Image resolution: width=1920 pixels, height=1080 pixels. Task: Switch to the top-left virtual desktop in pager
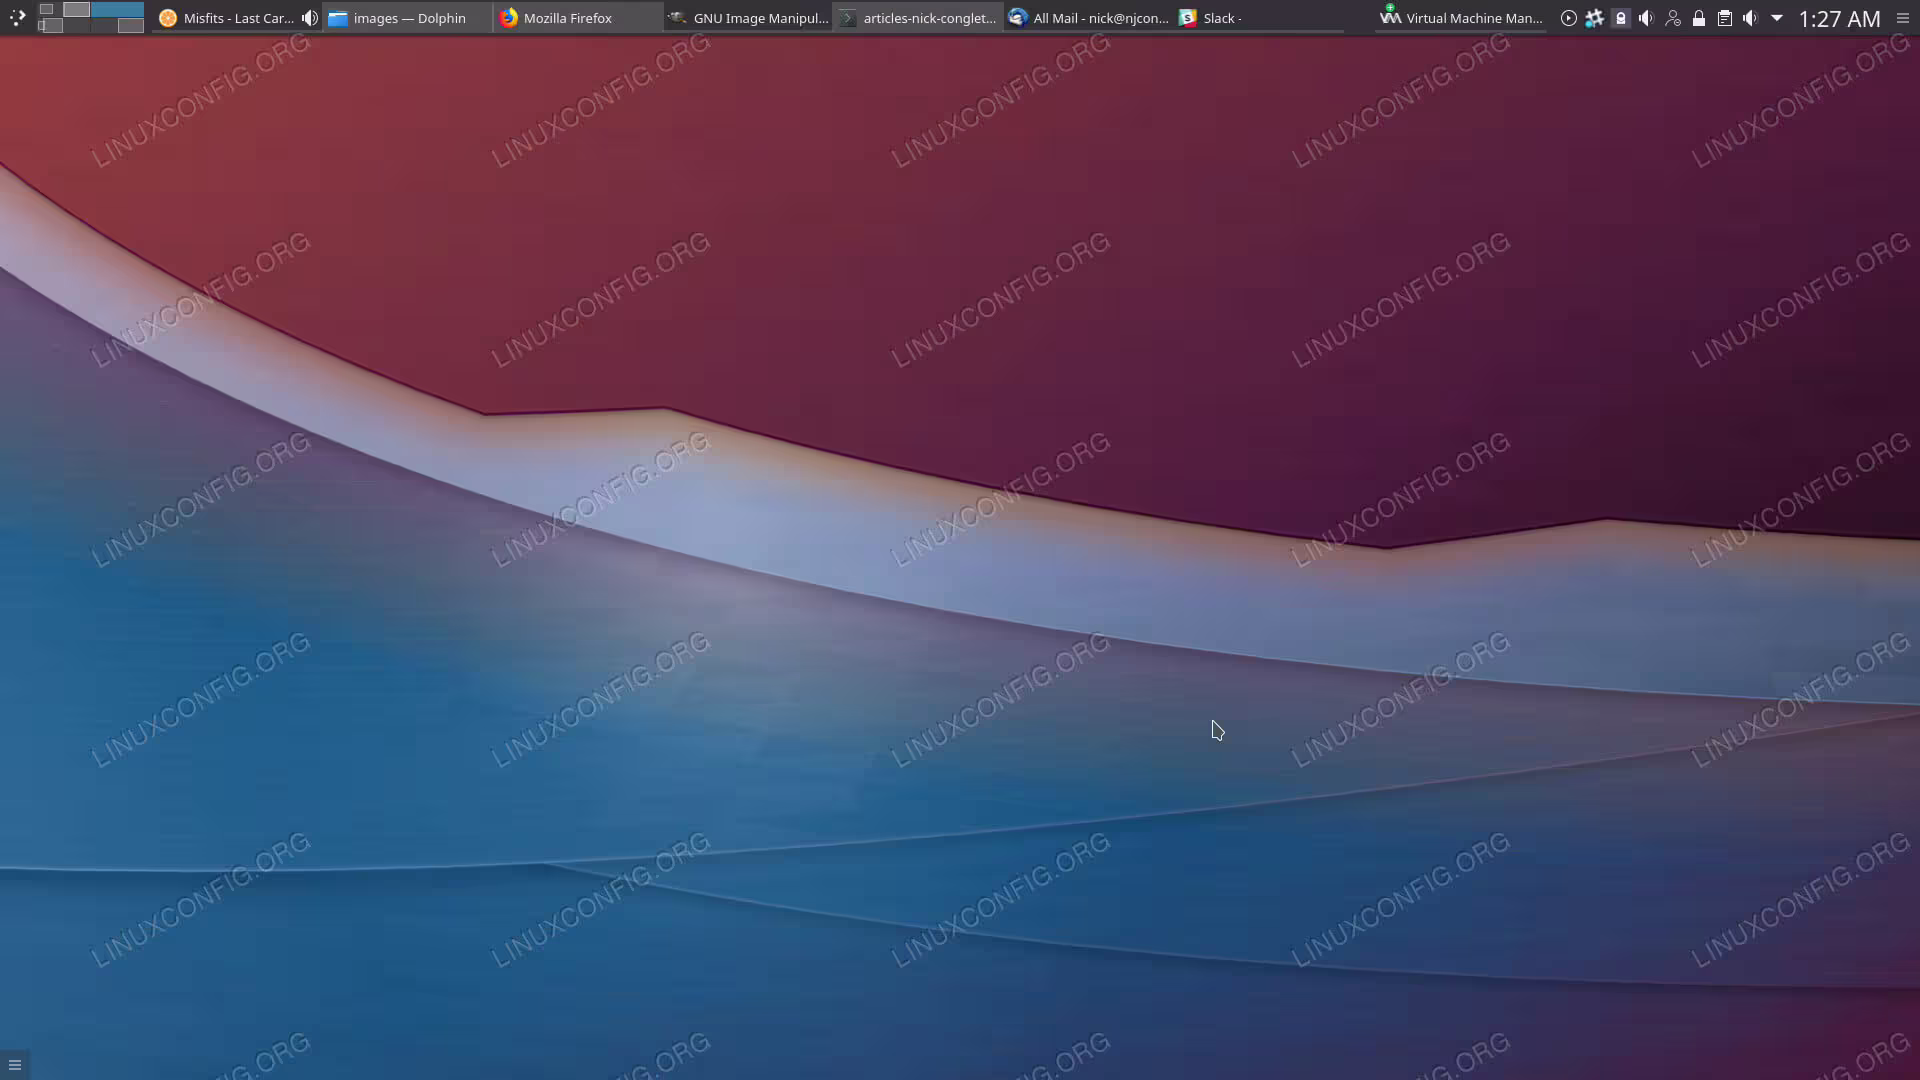(64, 9)
